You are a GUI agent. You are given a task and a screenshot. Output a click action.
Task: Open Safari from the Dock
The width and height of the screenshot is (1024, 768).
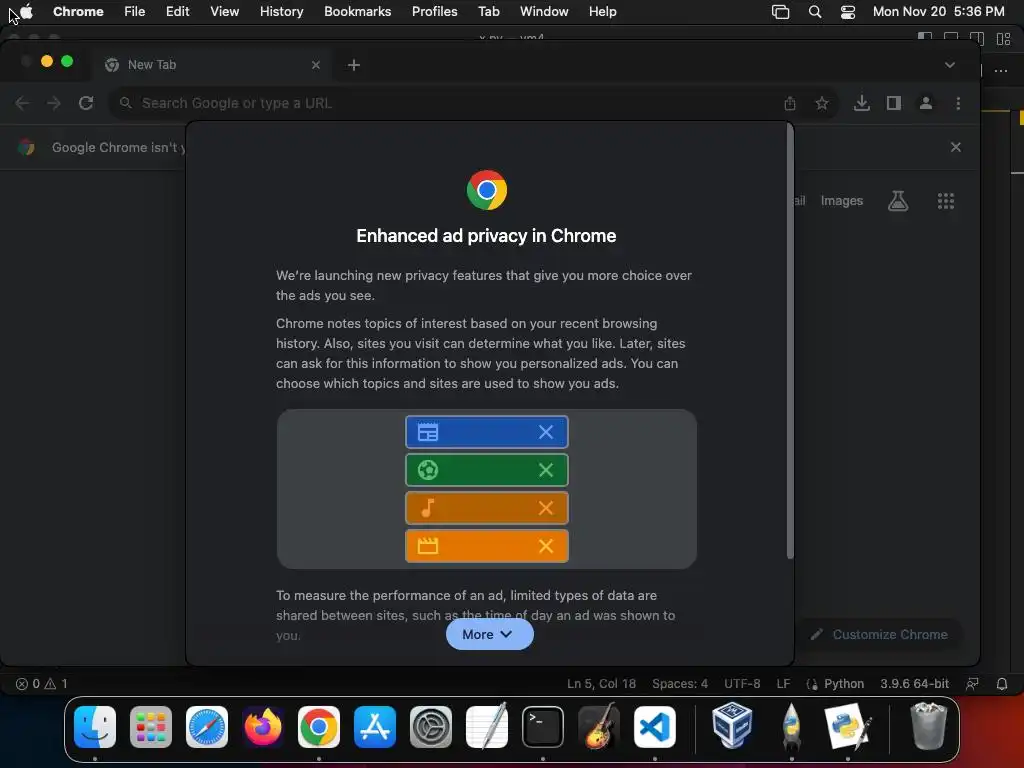pos(207,727)
